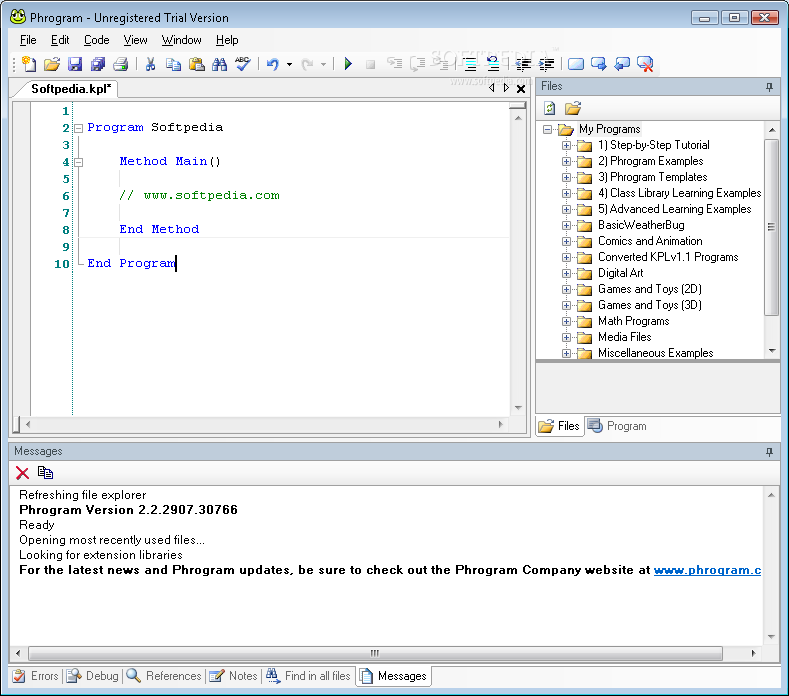This screenshot has height=696, width=789.
Task: Click the previous bookmark toolbar icon
Action: pos(622,64)
